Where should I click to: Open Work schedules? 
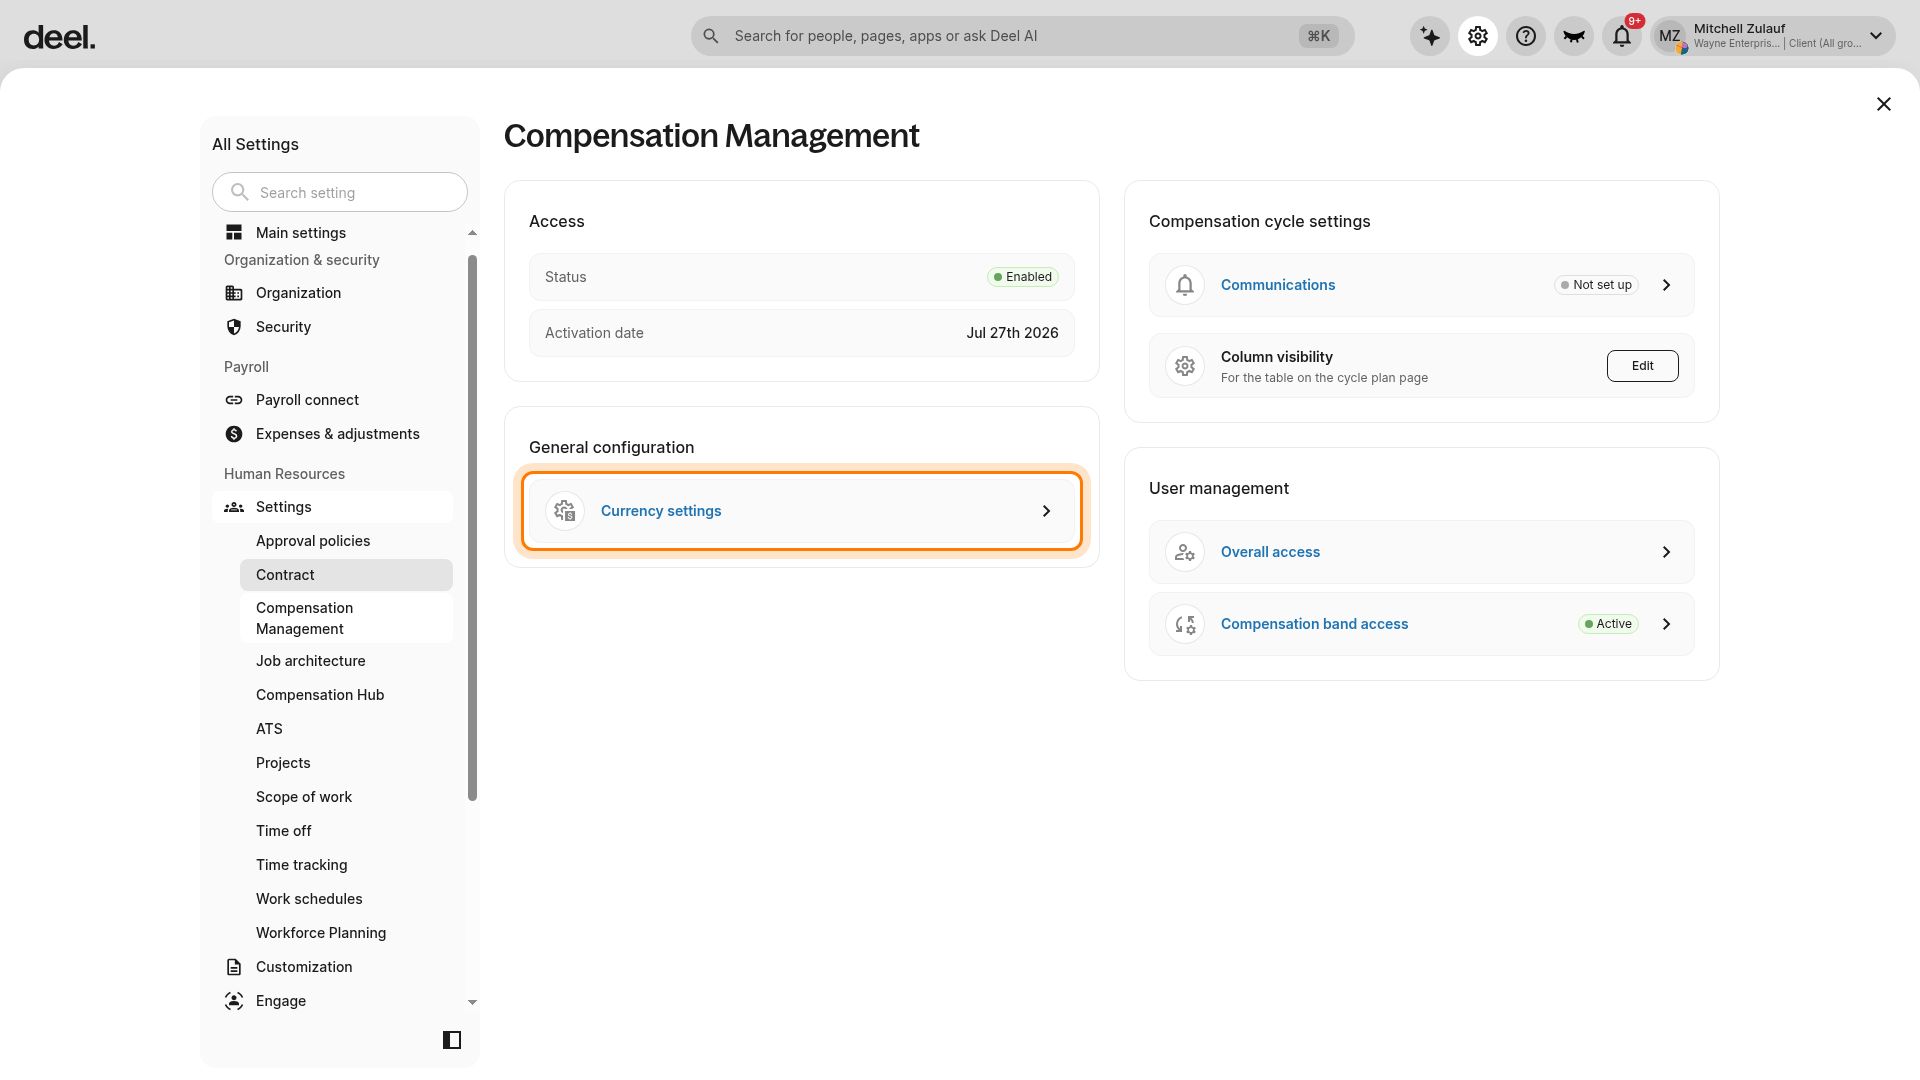346,899
